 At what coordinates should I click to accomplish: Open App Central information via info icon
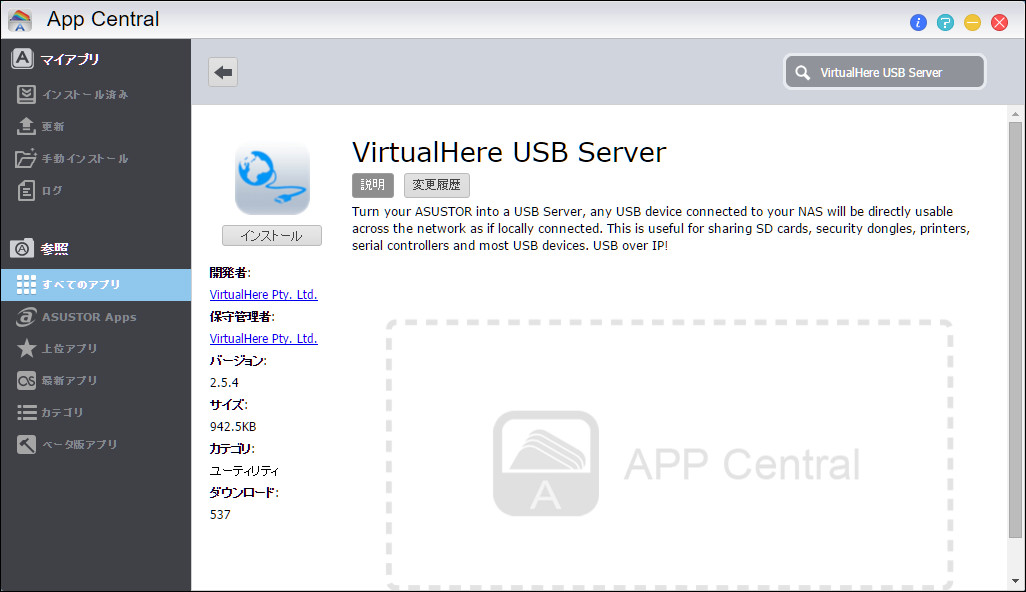pos(918,22)
